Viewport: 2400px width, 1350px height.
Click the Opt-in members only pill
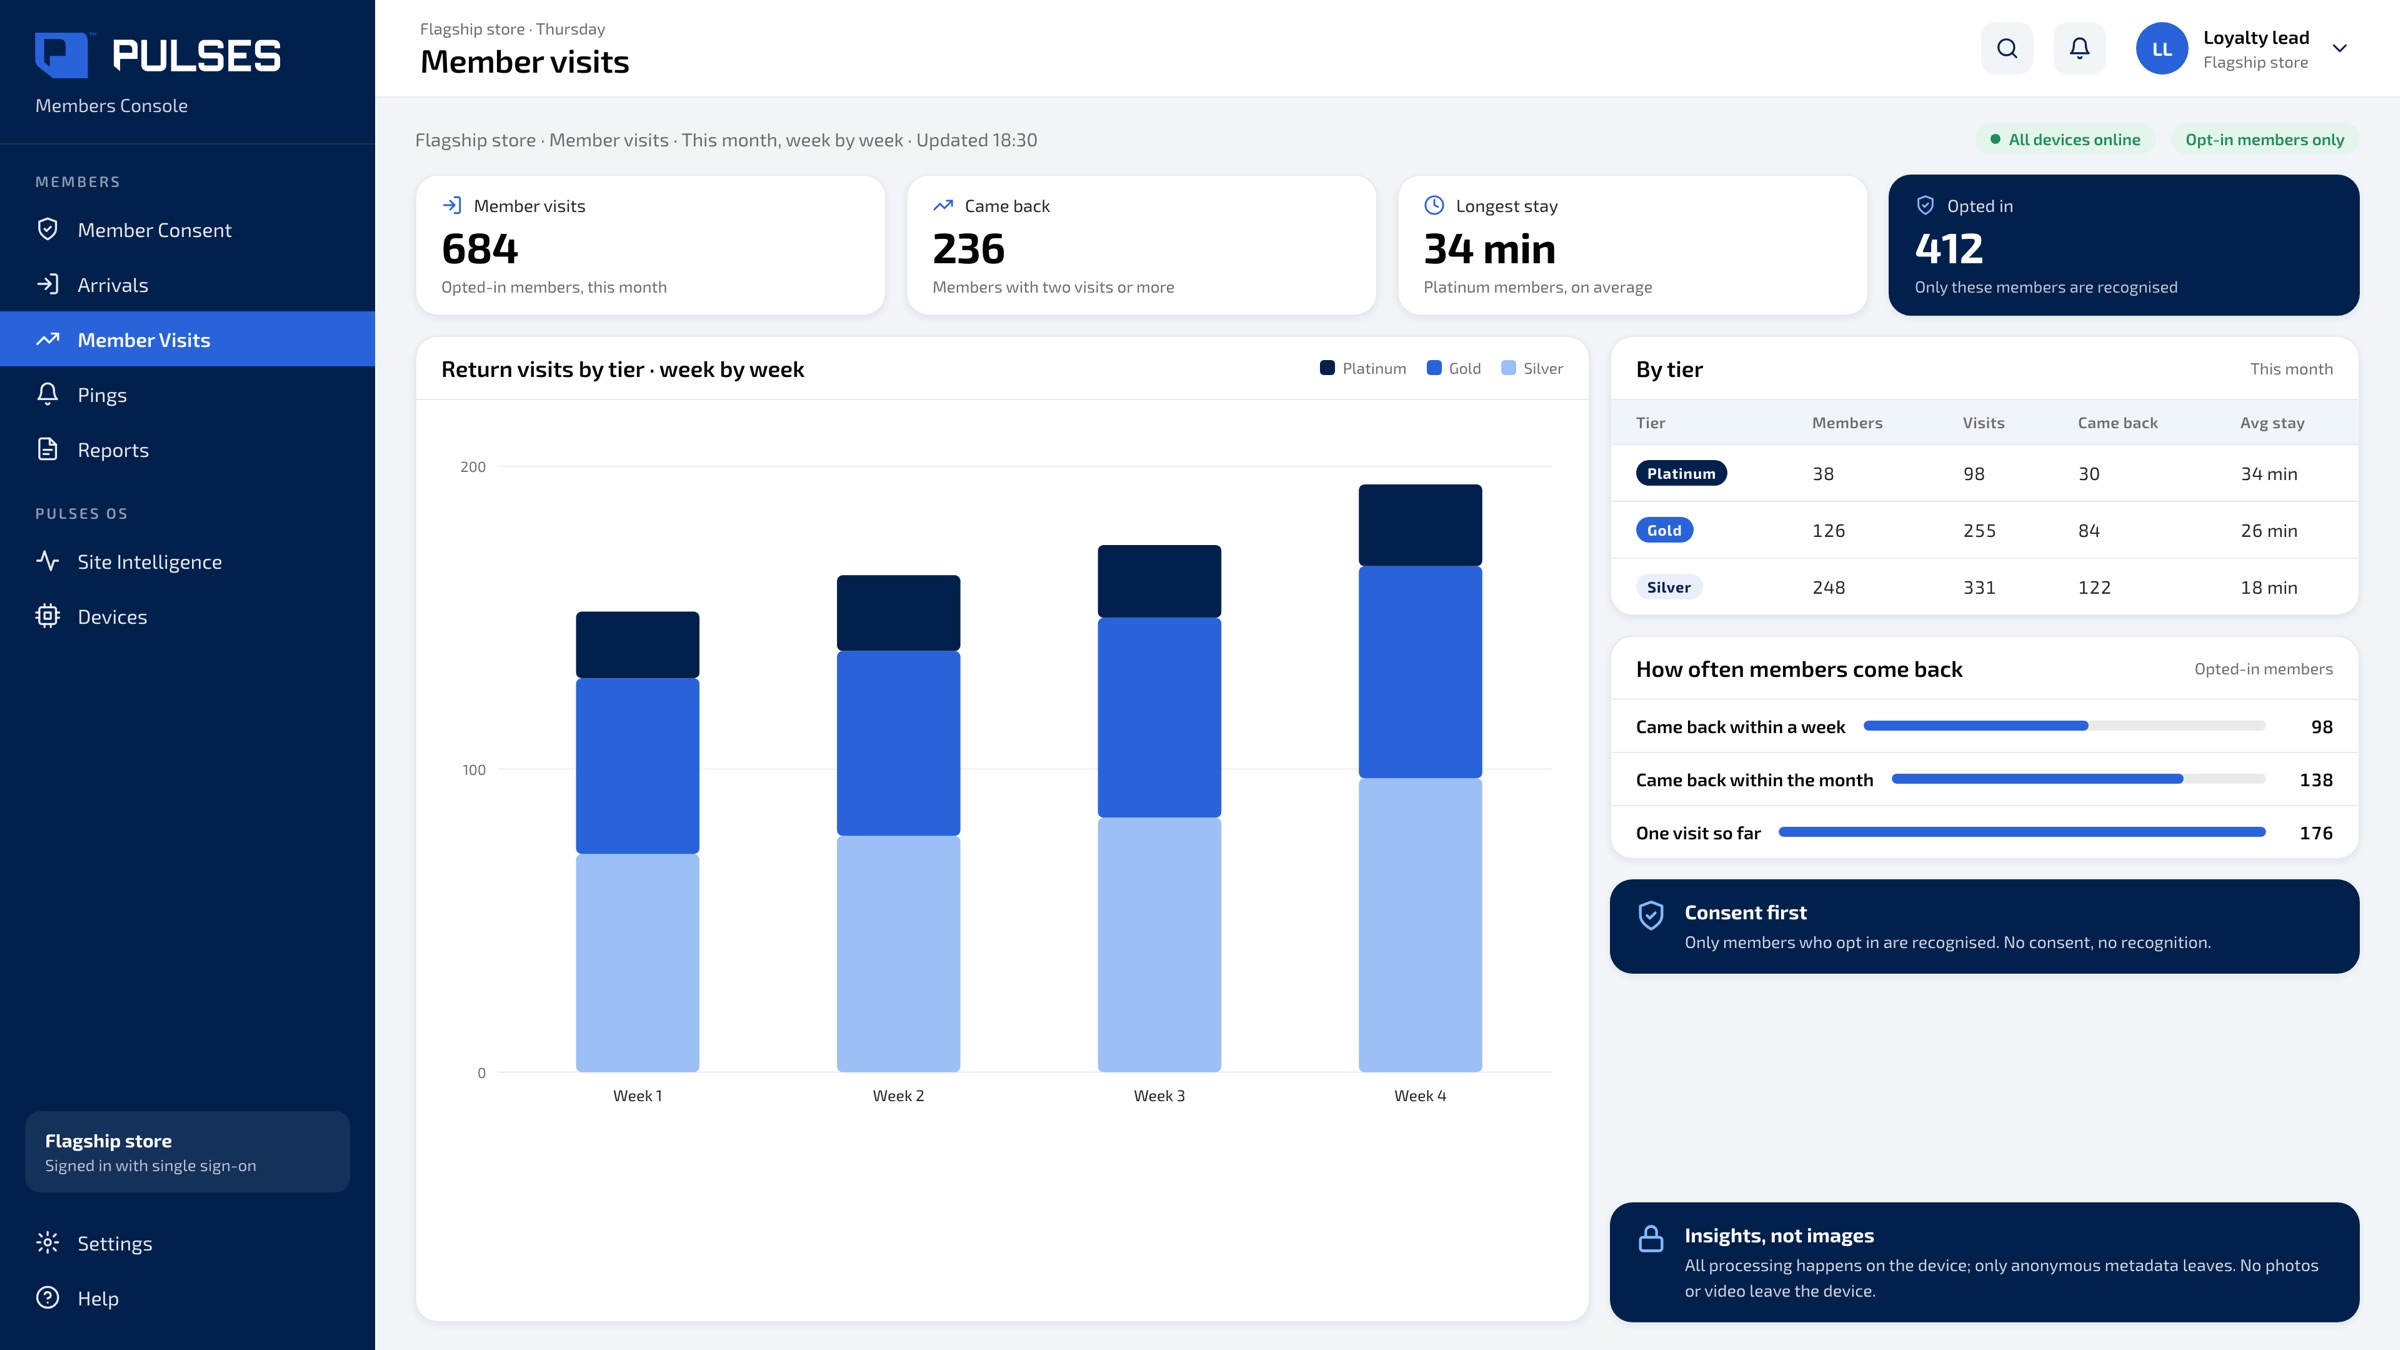(x=2264, y=139)
